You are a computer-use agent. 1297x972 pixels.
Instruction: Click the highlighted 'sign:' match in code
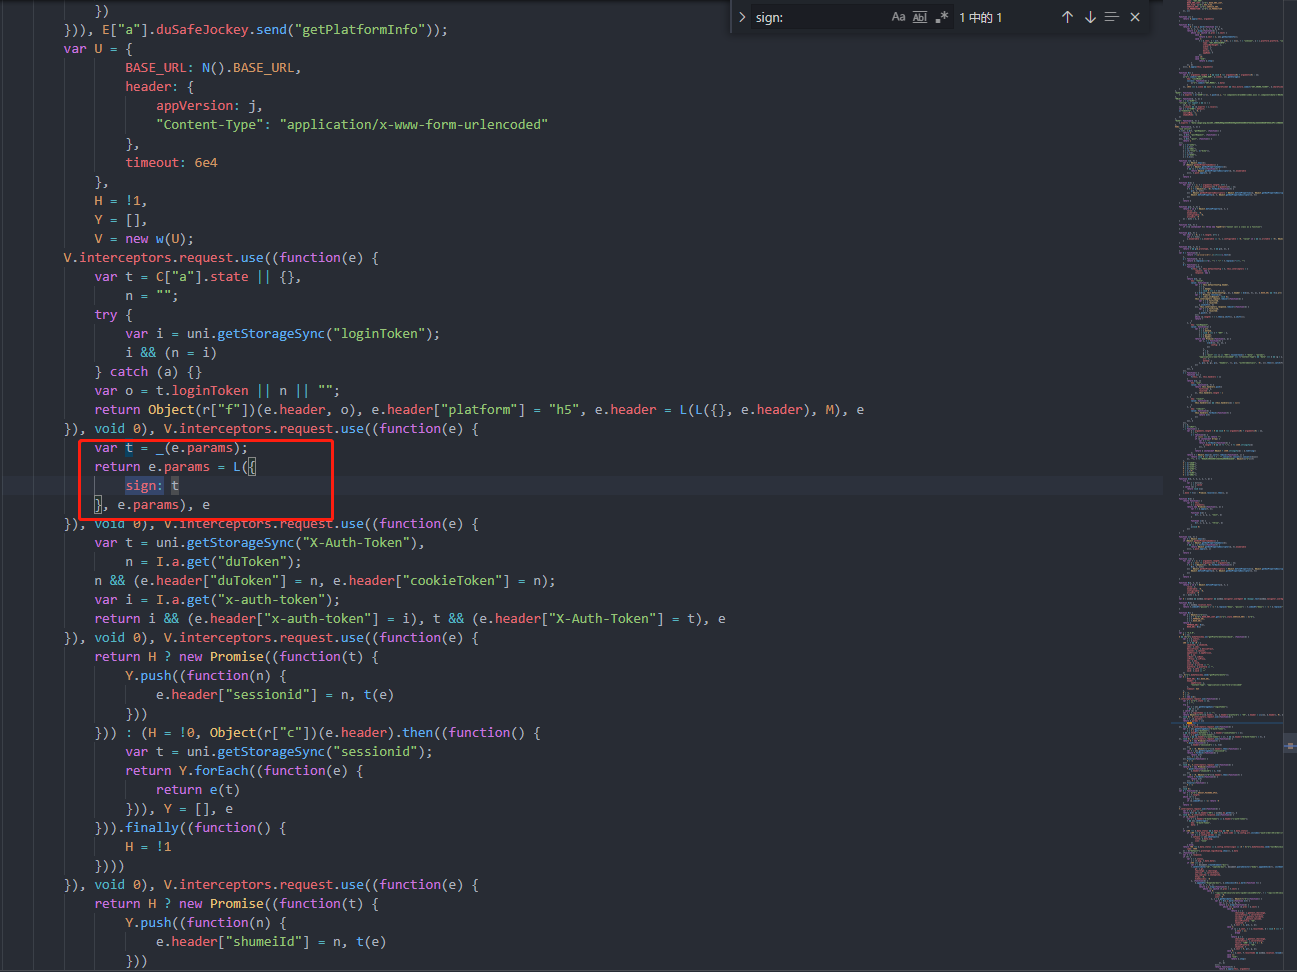[x=143, y=486]
